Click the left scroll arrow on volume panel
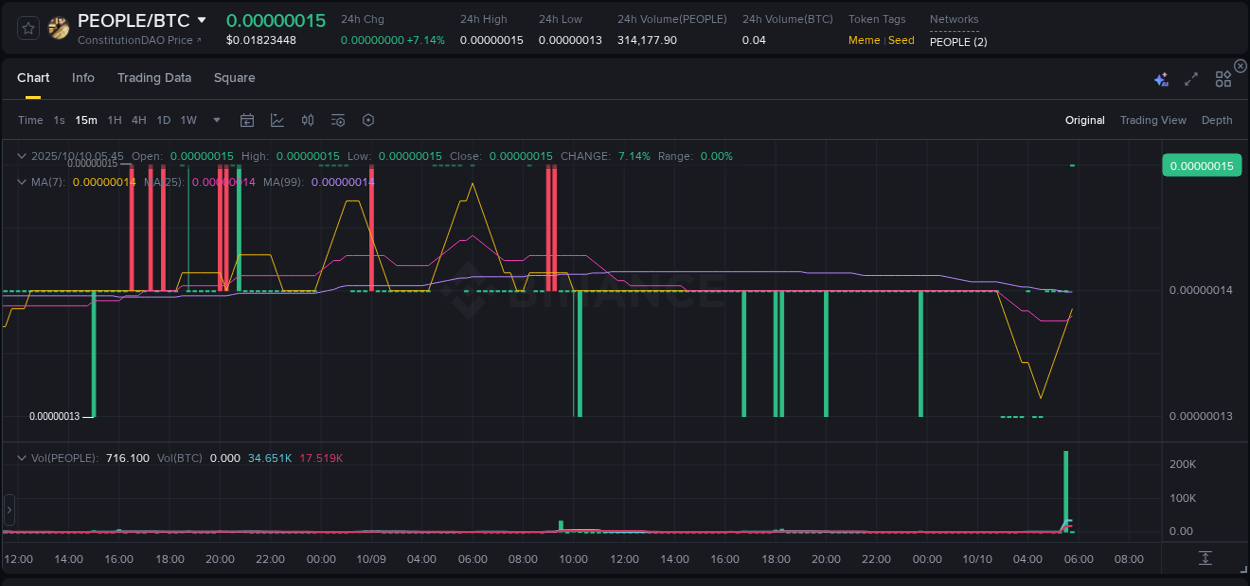 coord(9,510)
